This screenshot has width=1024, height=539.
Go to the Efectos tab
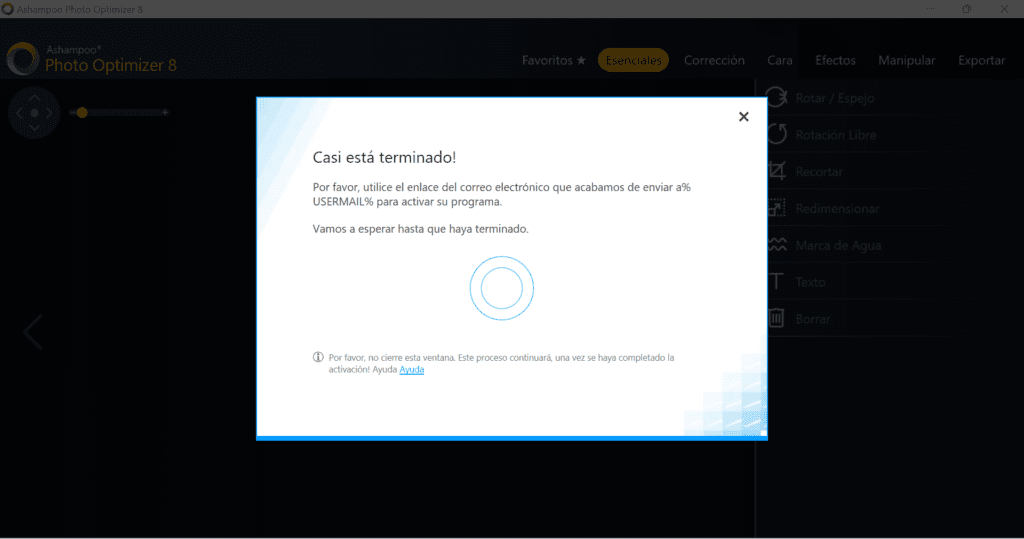pyautogui.click(x=835, y=60)
